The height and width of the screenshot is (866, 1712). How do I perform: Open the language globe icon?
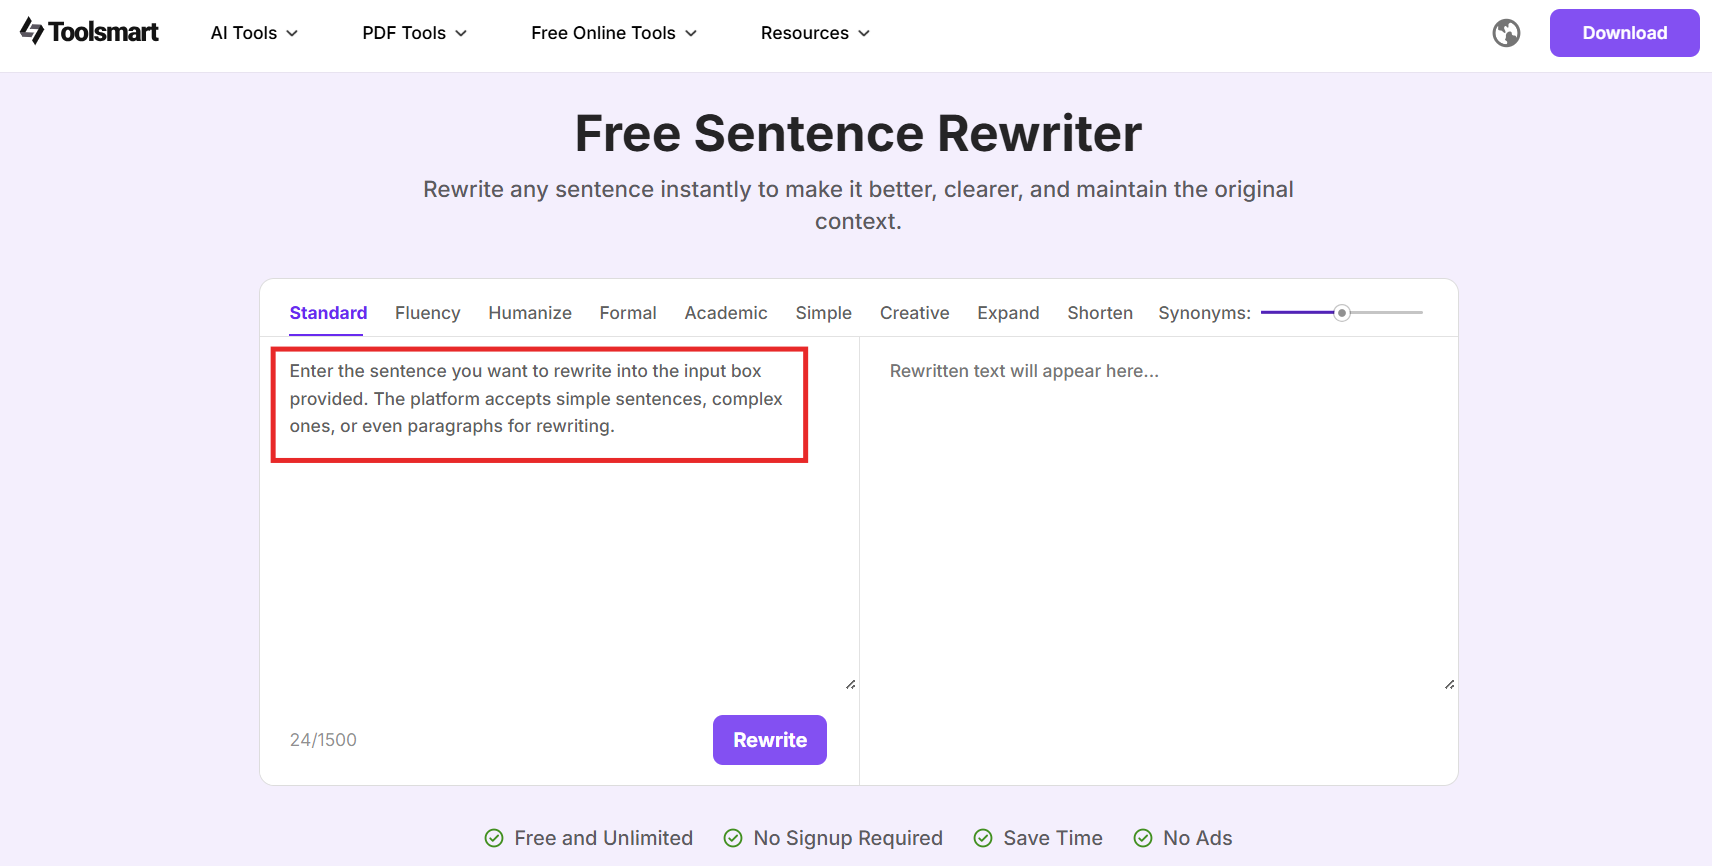(x=1506, y=33)
